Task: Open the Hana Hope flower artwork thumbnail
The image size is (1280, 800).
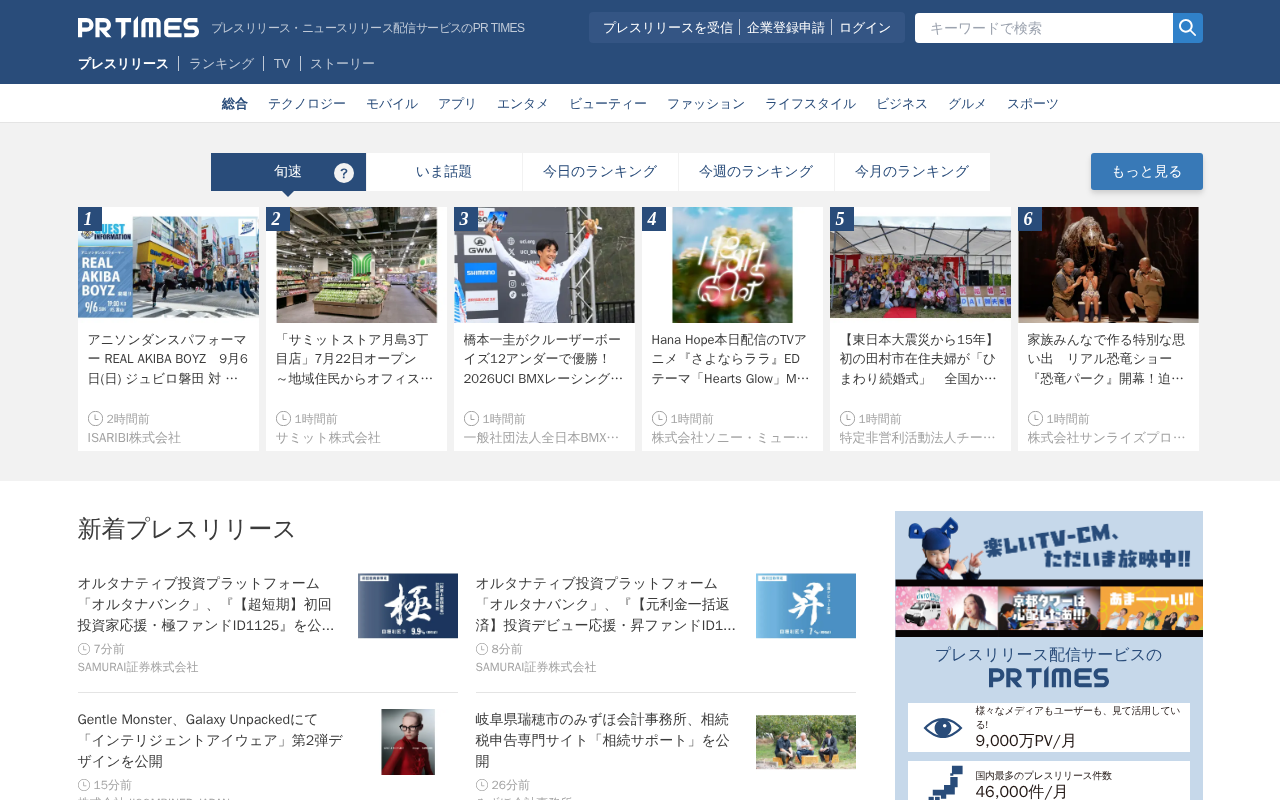Action: click(732, 265)
